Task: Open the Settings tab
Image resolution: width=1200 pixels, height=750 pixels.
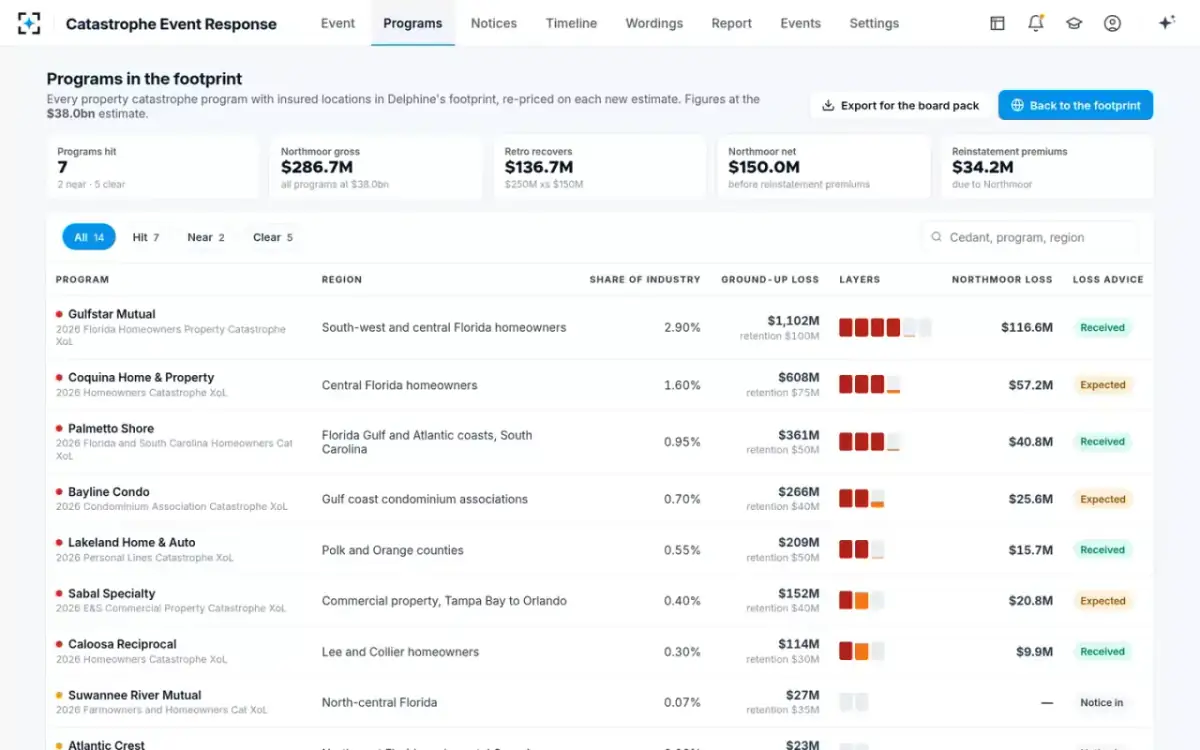Action: pos(874,23)
